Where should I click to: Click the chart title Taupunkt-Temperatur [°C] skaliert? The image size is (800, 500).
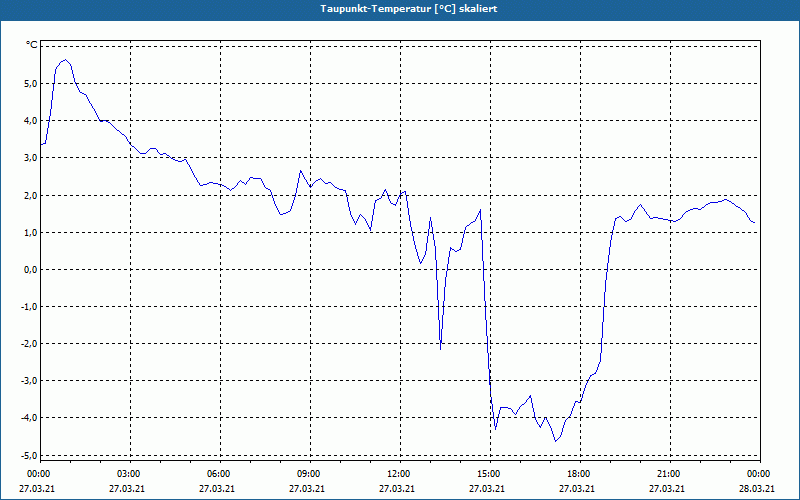(409, 9)
